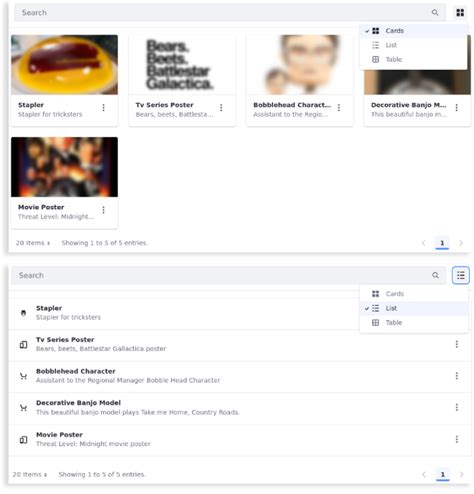
Task: Open kebab menu on Tv Series Poster card
Action: pyautogui.click(x=221, y=108)
